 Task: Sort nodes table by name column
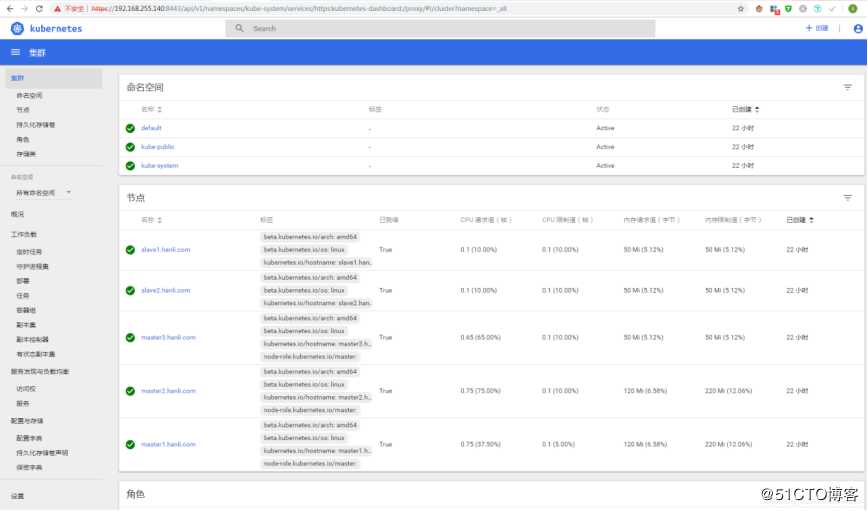[151, 220]
